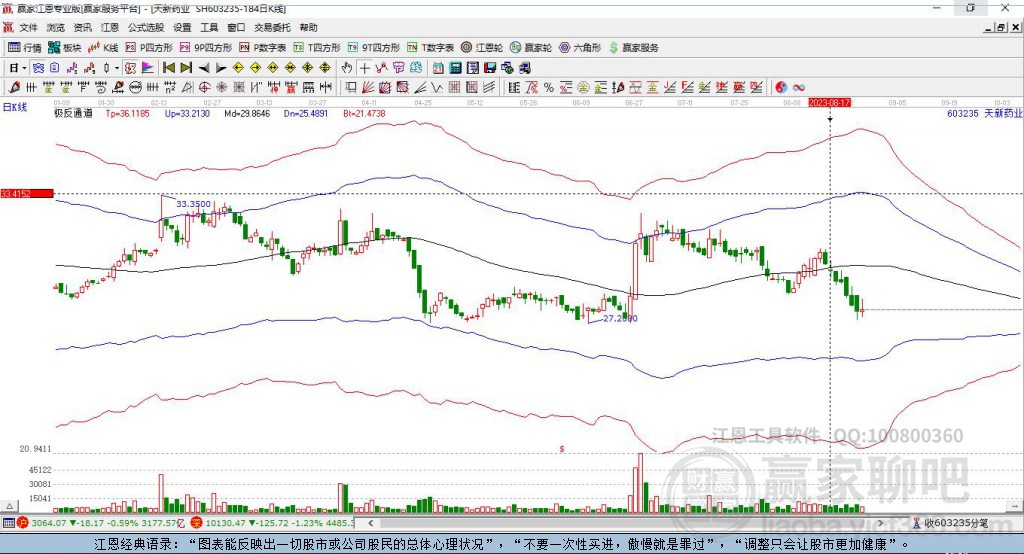Switch to the K线 chart view
The width and height of the screenshot is (1024, 554).
coord(103,48)
